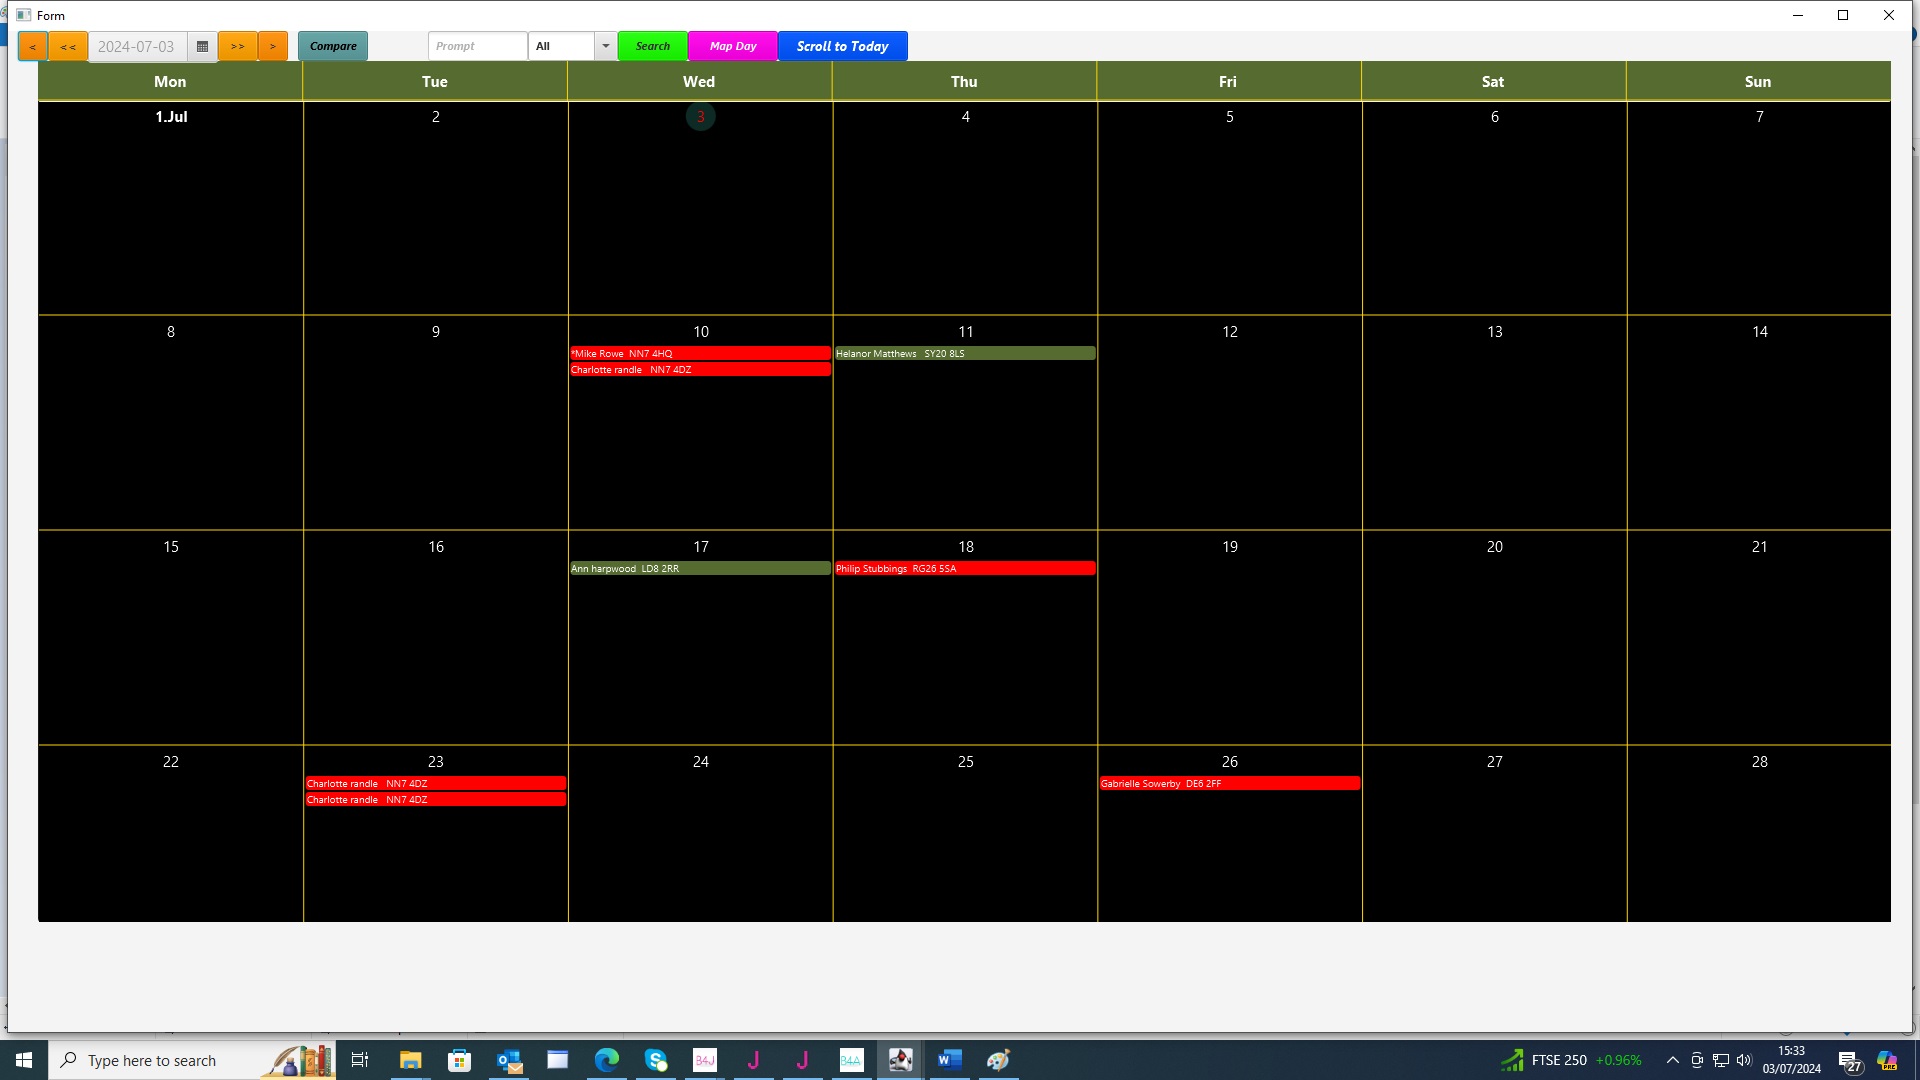Image resolution: width=1920 pixels, height=1080 pixels.
Task: Open Outlook from the taskbar
Action: pos(509,1060)
